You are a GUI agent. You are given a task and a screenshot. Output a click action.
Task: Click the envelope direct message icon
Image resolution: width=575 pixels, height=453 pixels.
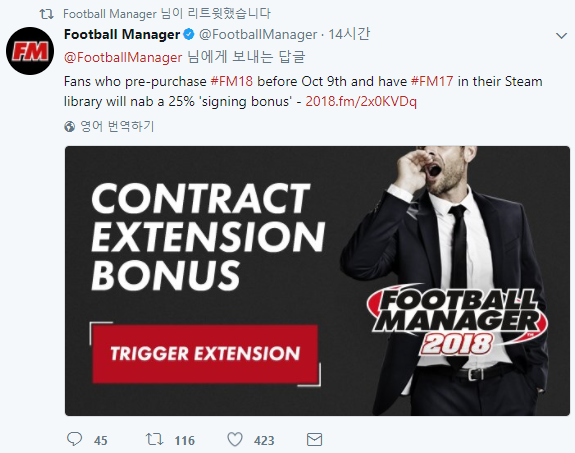(x=314, y=439)
